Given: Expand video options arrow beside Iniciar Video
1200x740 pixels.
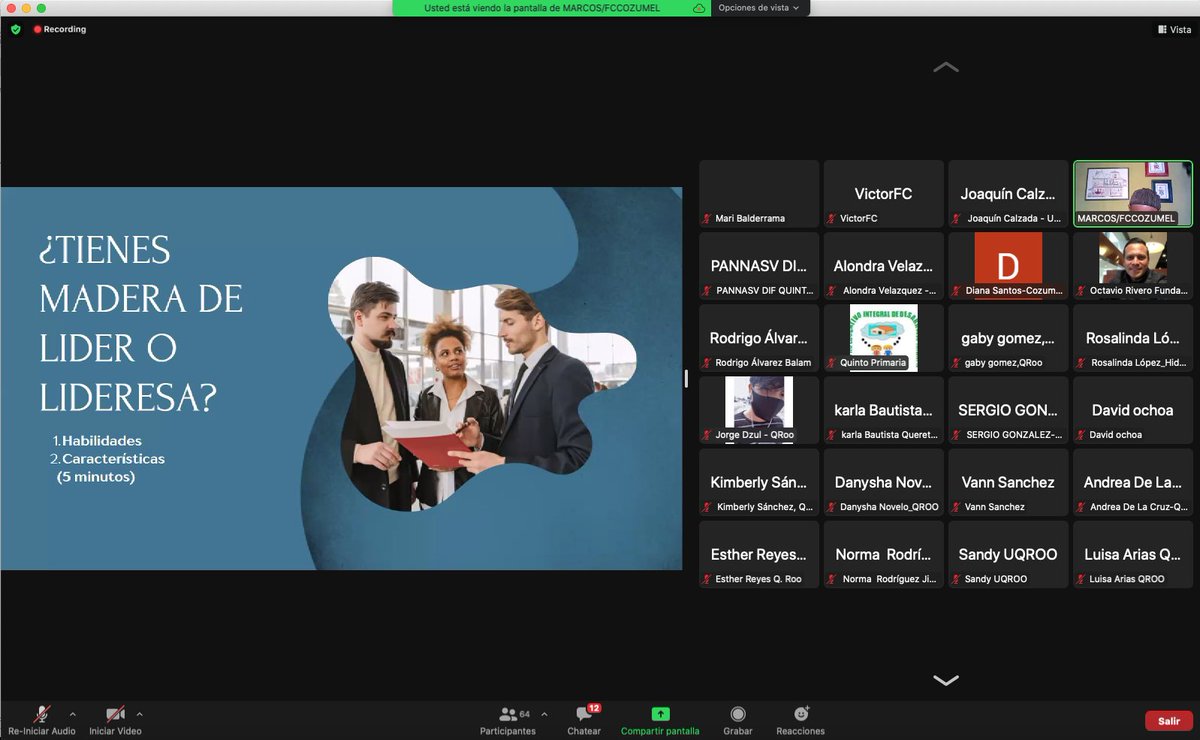Looking at the screenshot, I should [x=139, y=714].
